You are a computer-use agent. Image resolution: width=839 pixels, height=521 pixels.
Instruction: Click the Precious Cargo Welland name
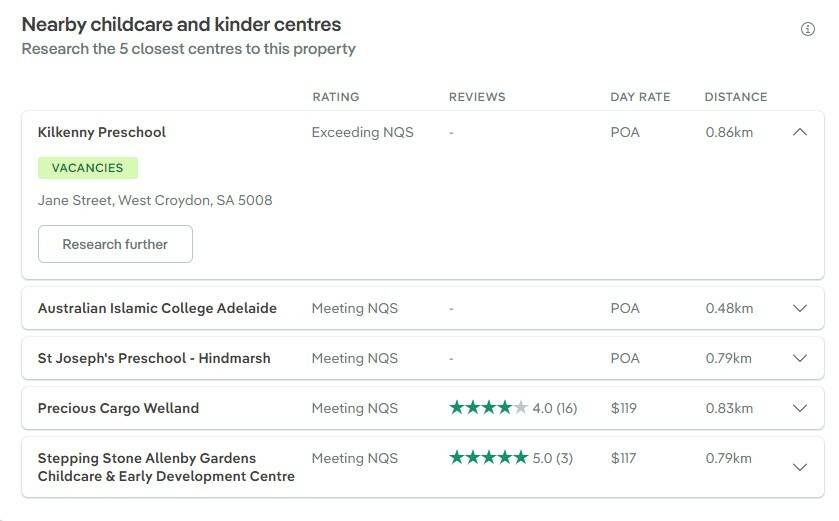118,408
